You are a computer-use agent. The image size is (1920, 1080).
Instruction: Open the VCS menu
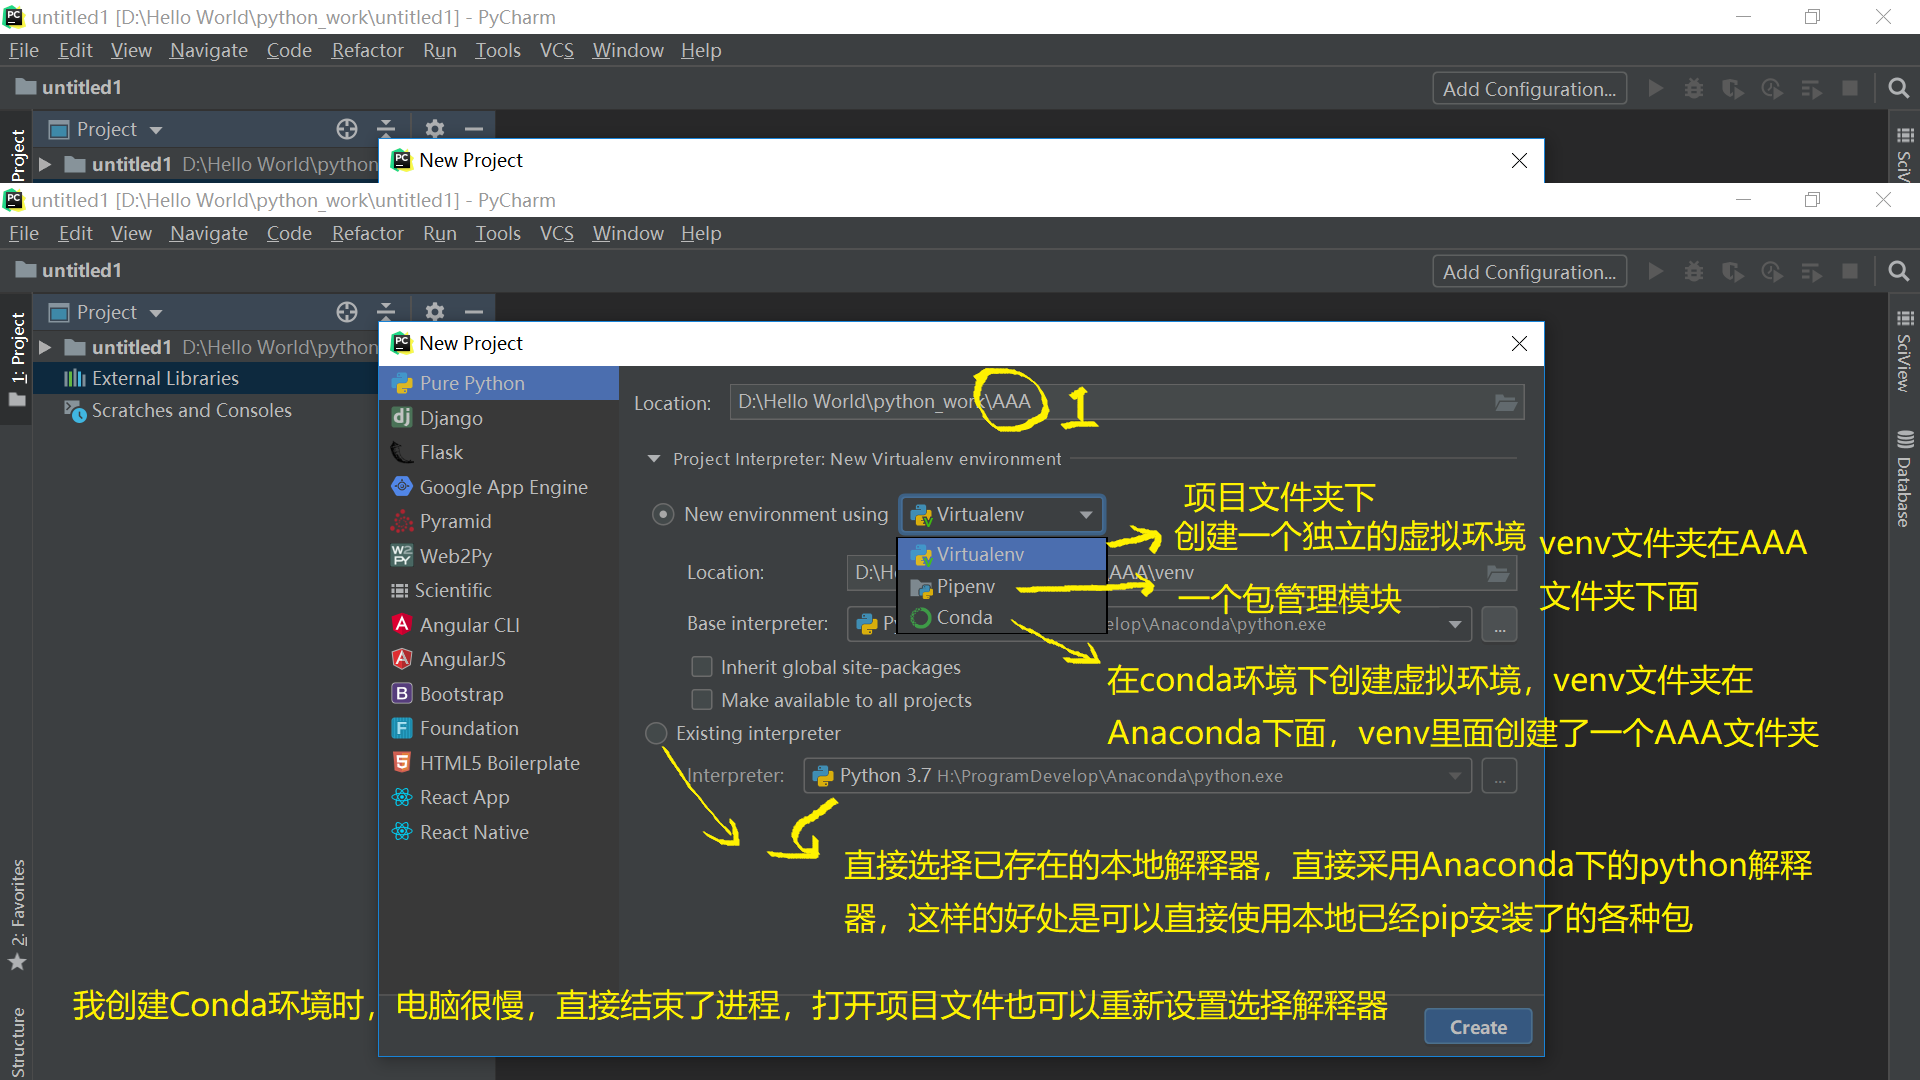coord(556,233)
